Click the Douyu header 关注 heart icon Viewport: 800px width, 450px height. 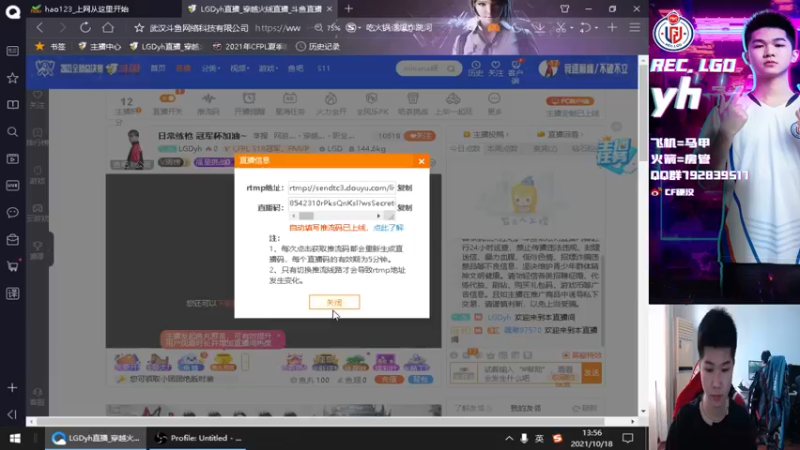tap(495, 68)
